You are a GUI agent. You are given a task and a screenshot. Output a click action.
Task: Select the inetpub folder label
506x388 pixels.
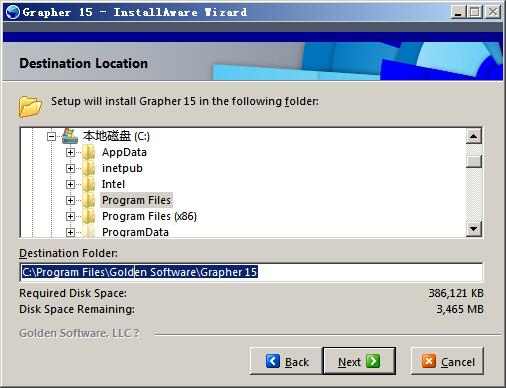(122, 168)
